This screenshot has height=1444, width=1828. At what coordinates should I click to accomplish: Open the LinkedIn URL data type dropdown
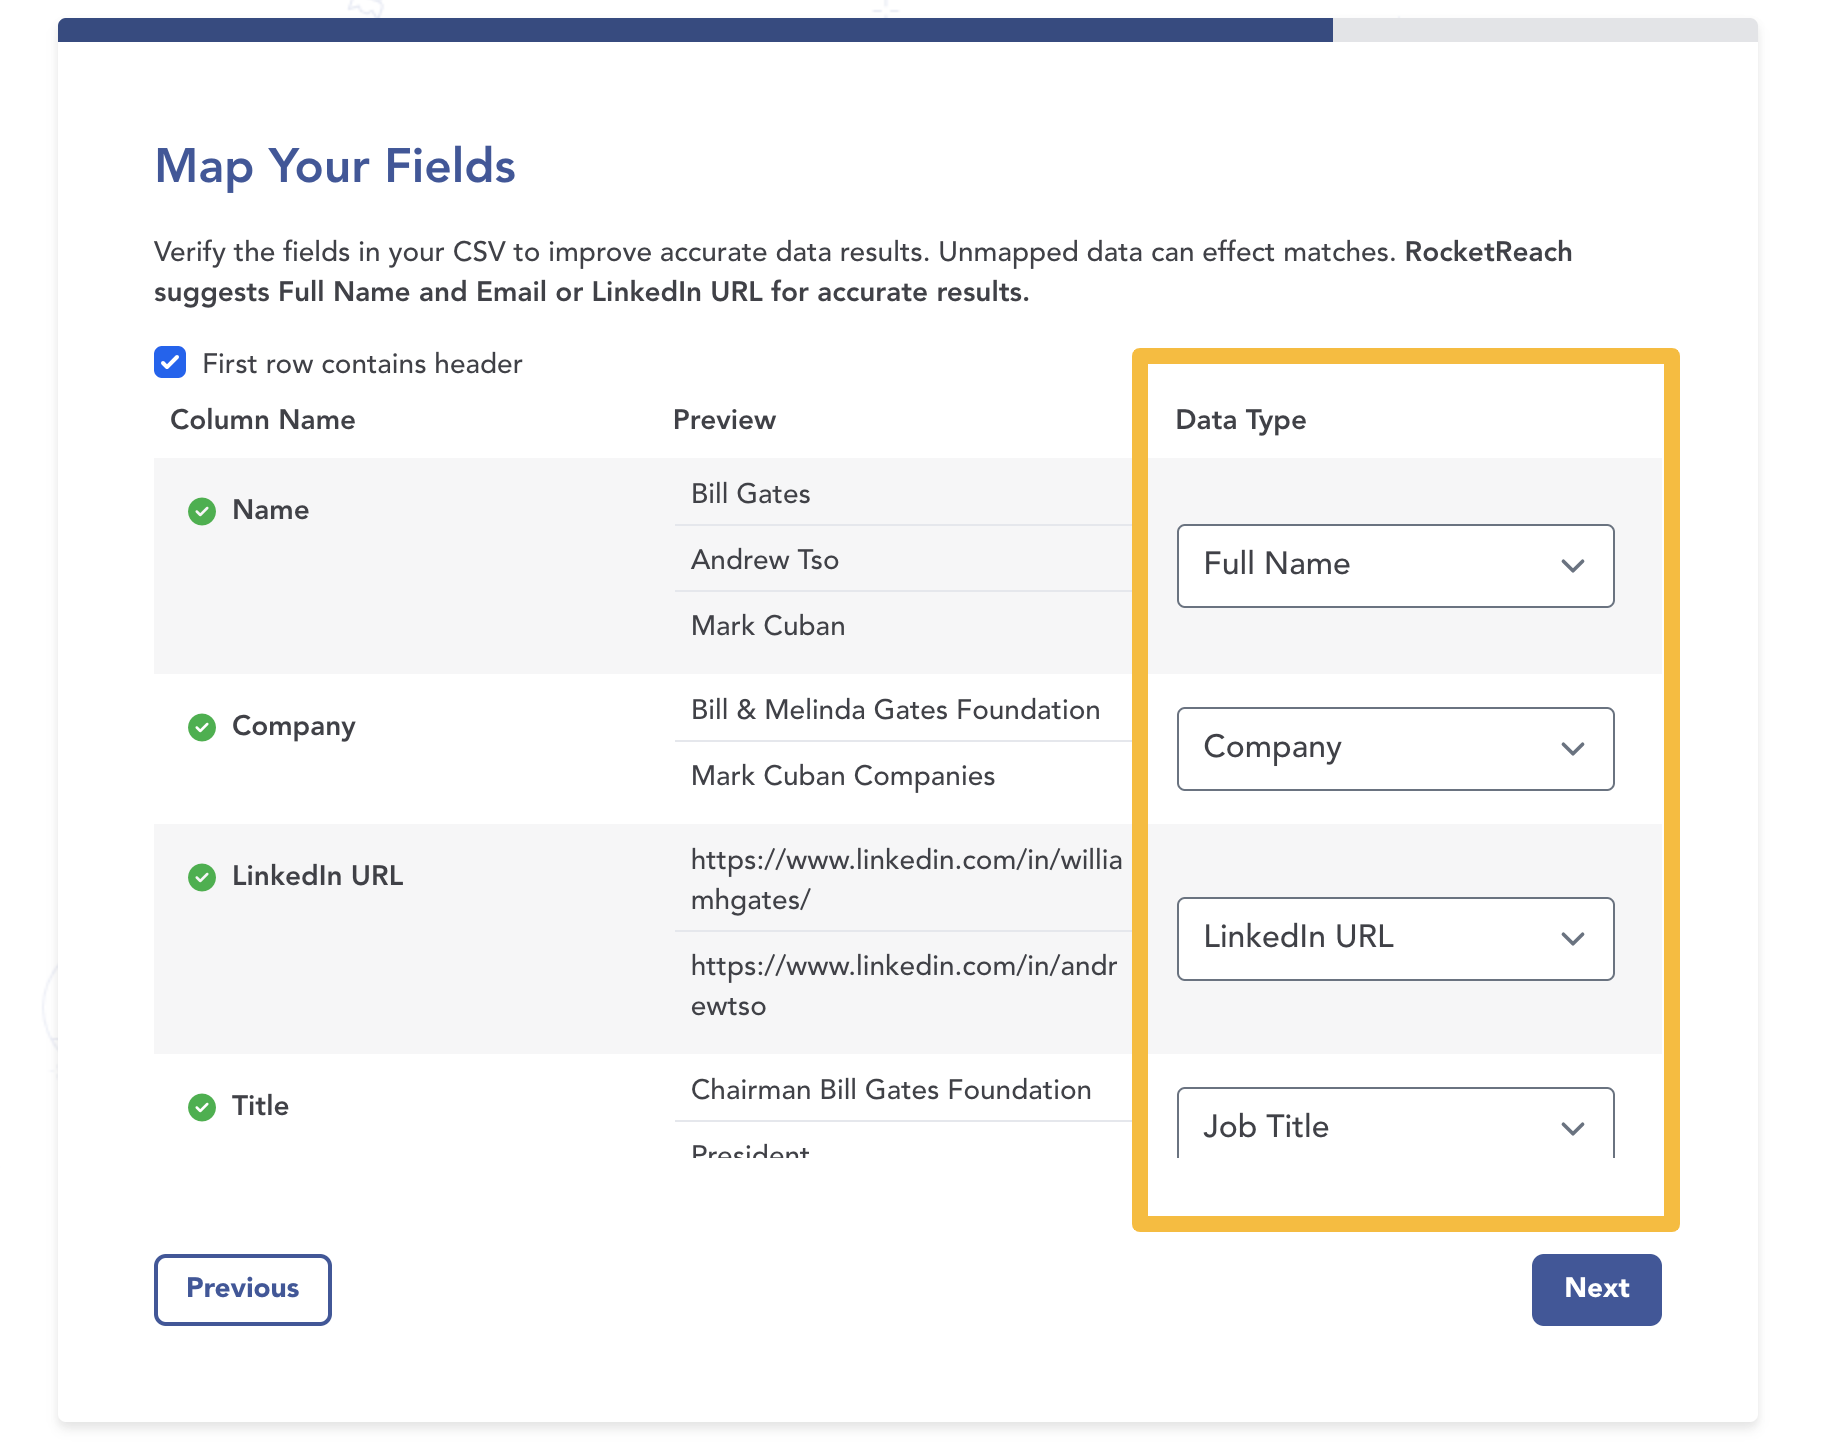click(x=1395, y=939)
